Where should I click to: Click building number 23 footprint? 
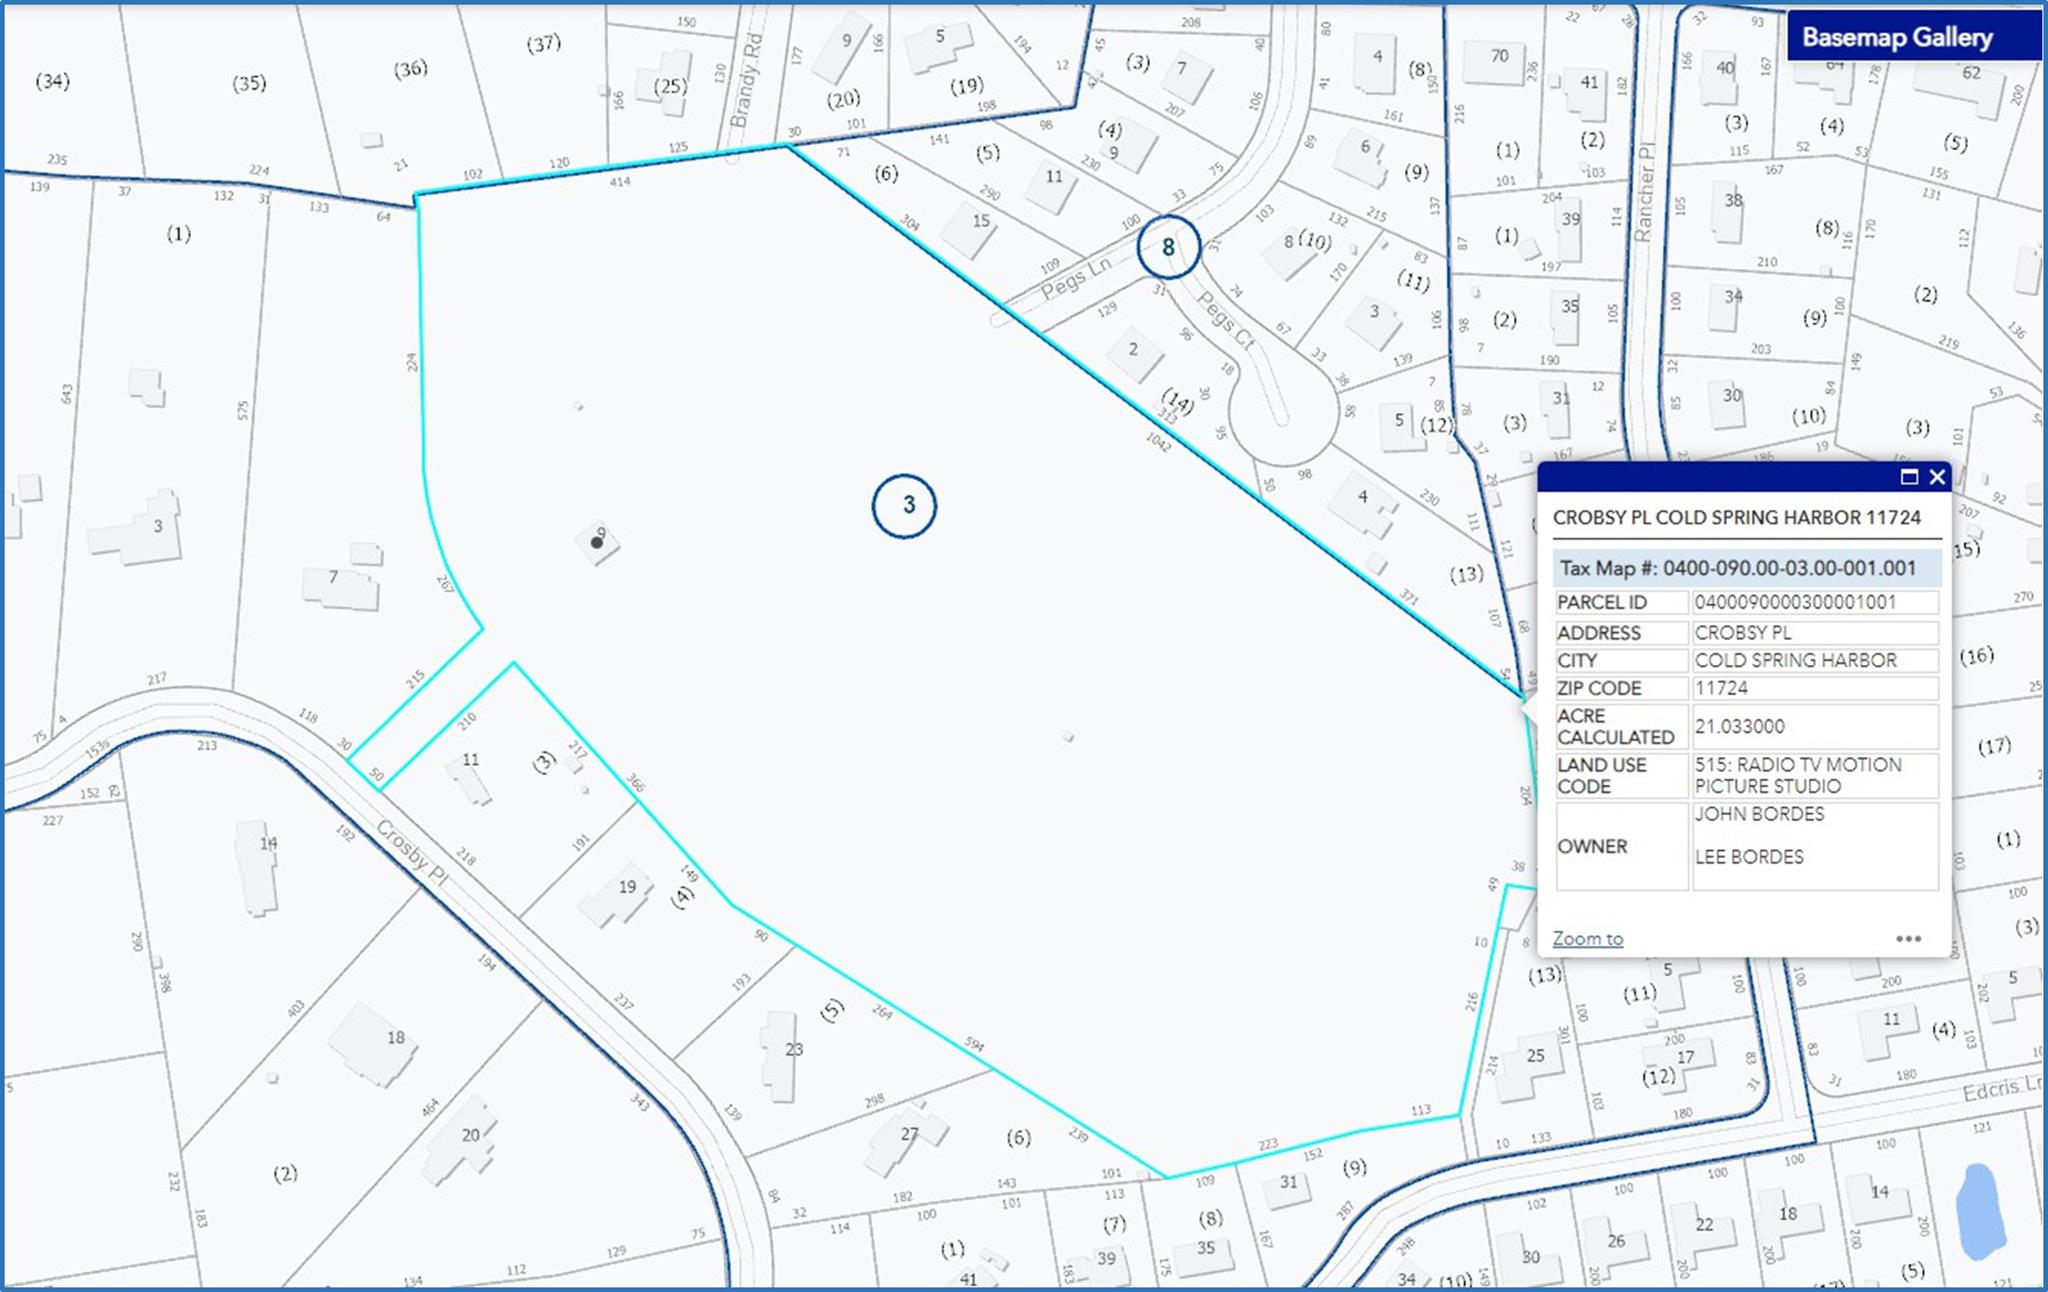tap(781, 1055)
